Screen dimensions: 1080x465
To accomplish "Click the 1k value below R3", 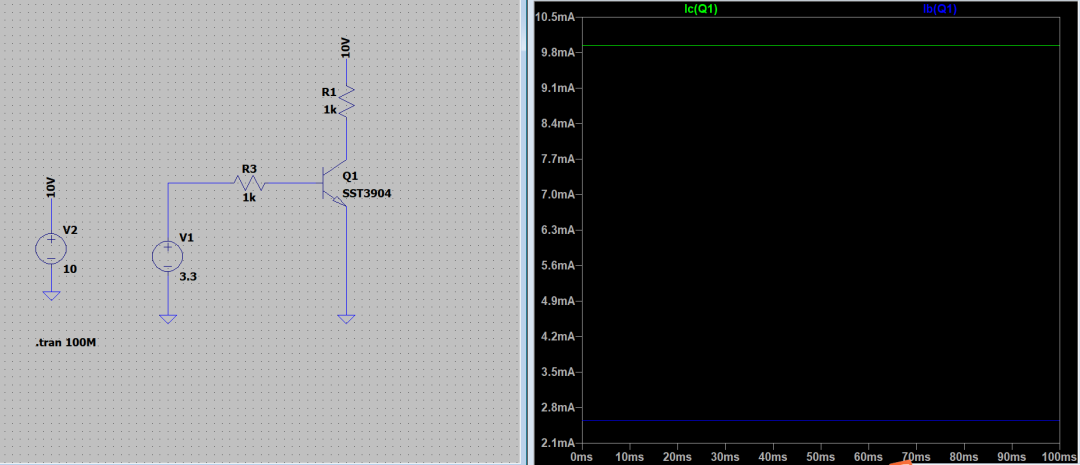I will [249, 198].
